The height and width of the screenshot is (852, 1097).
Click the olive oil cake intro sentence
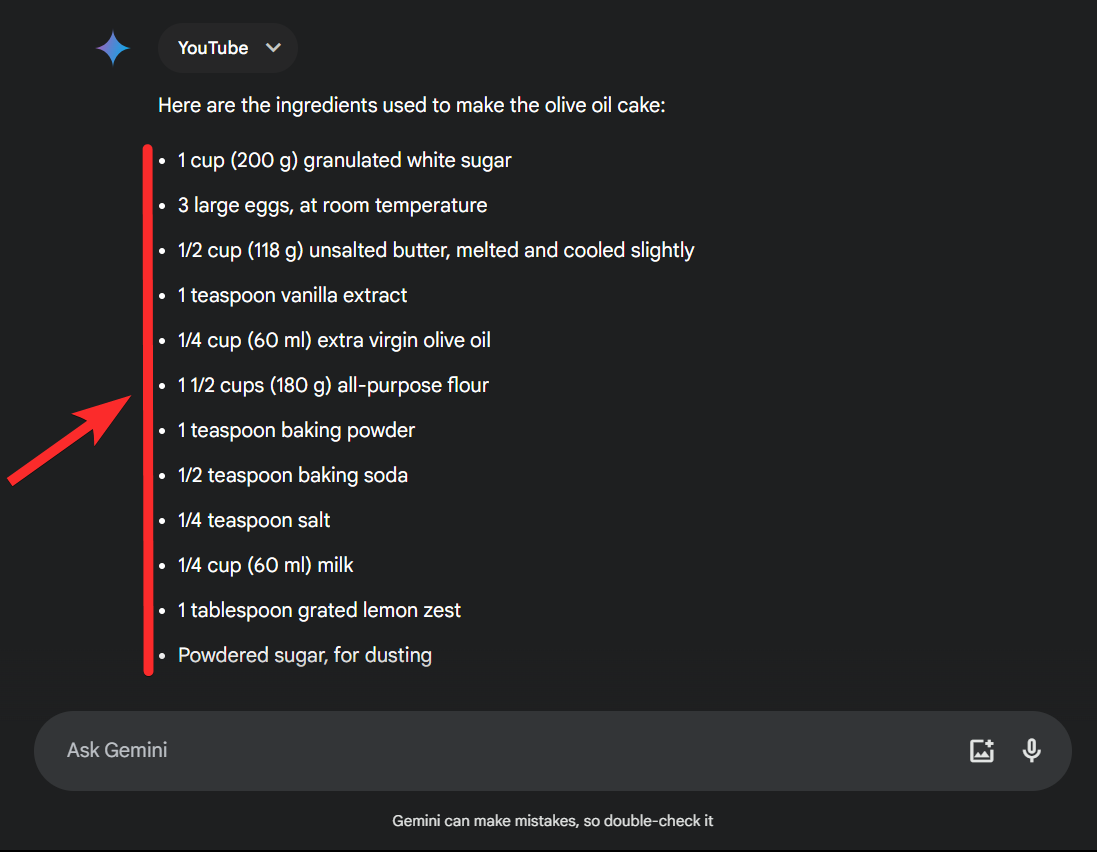point(411,105)
